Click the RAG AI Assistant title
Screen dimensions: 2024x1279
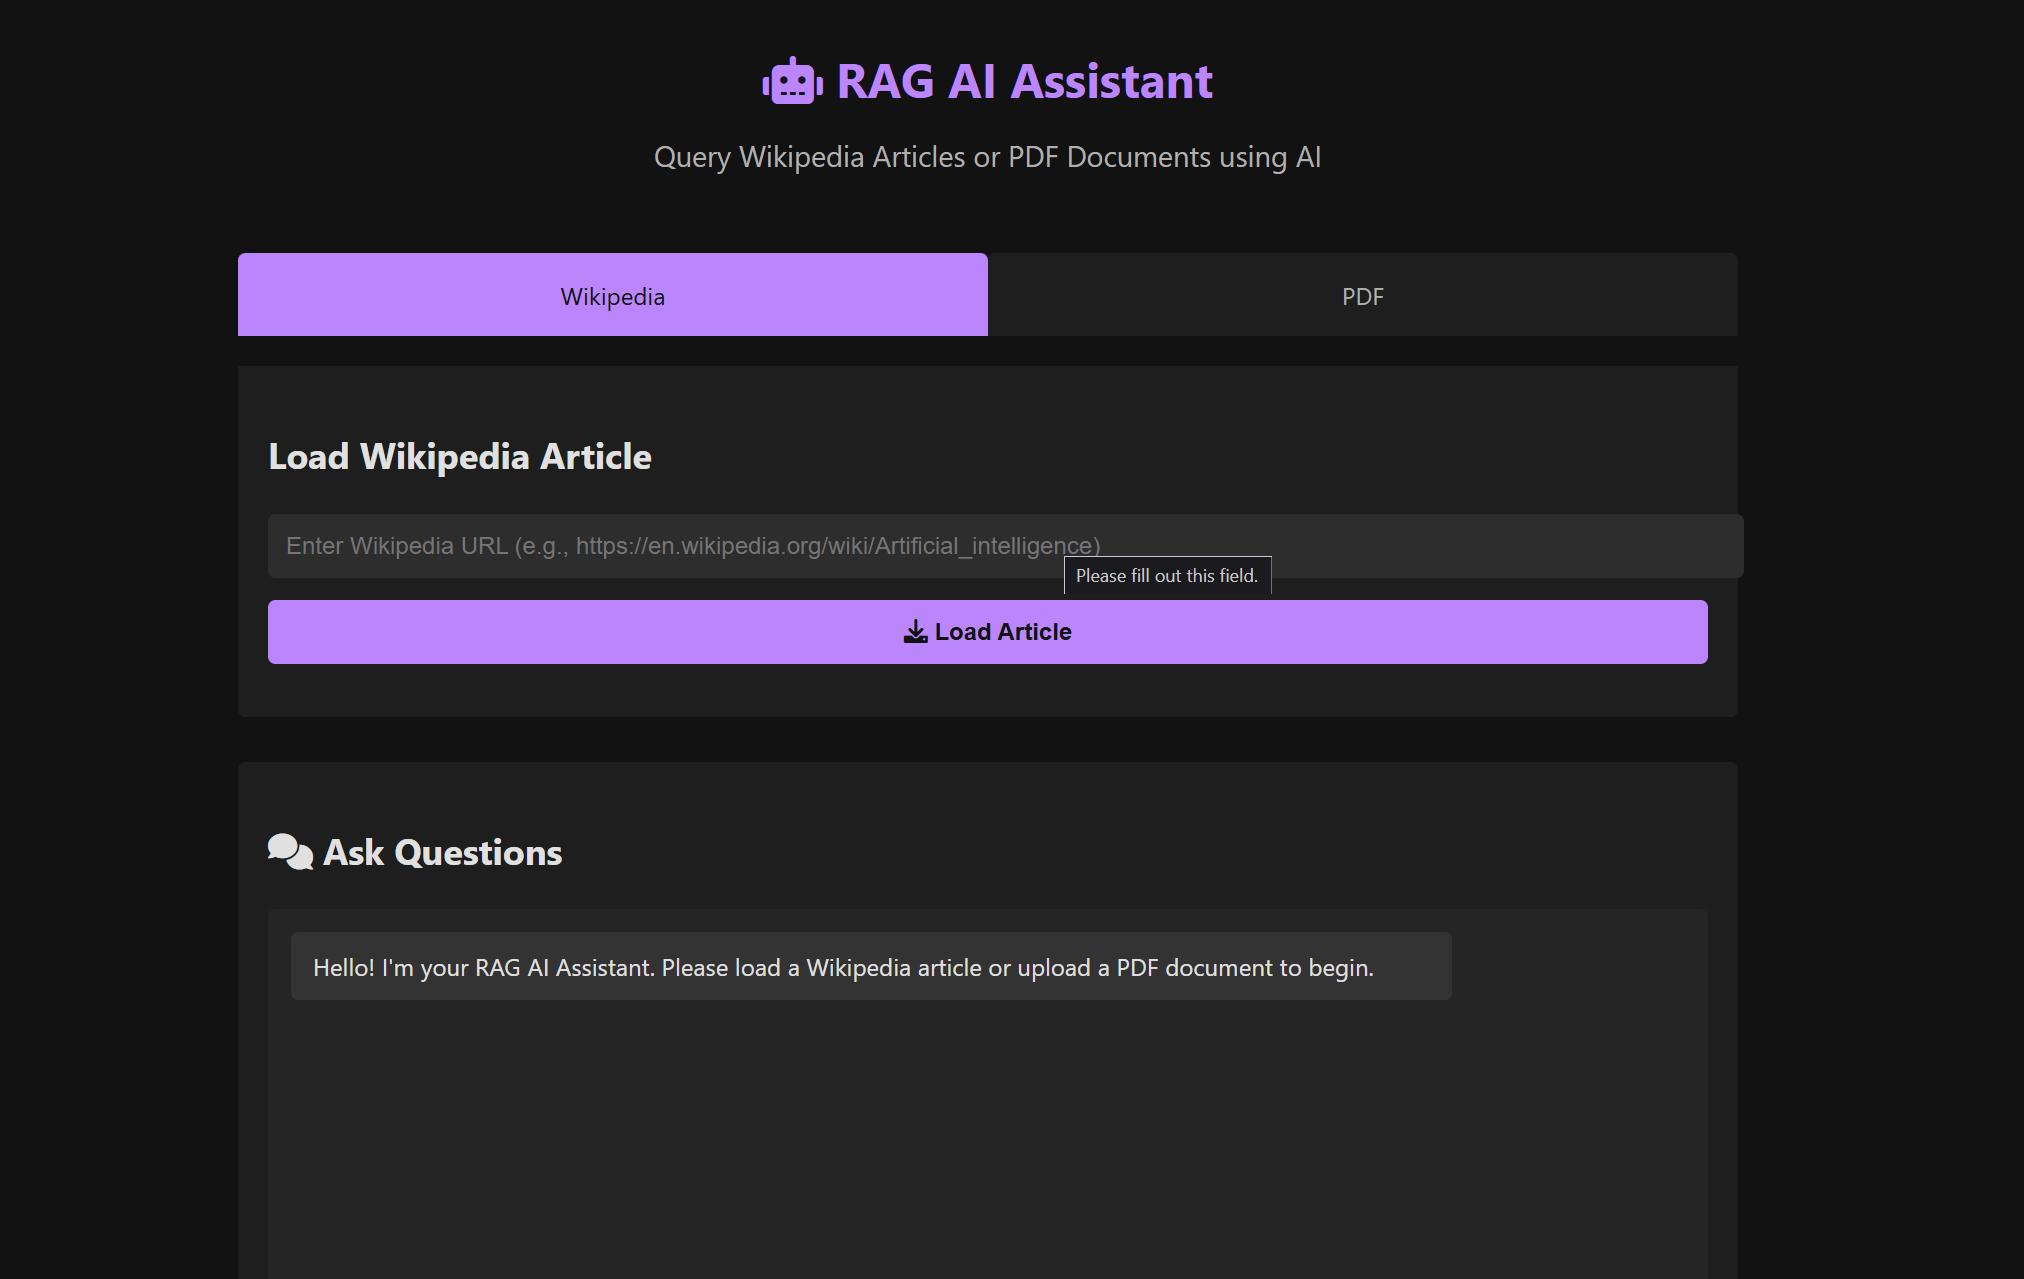pyautogui.click(x=1024, y=81)
